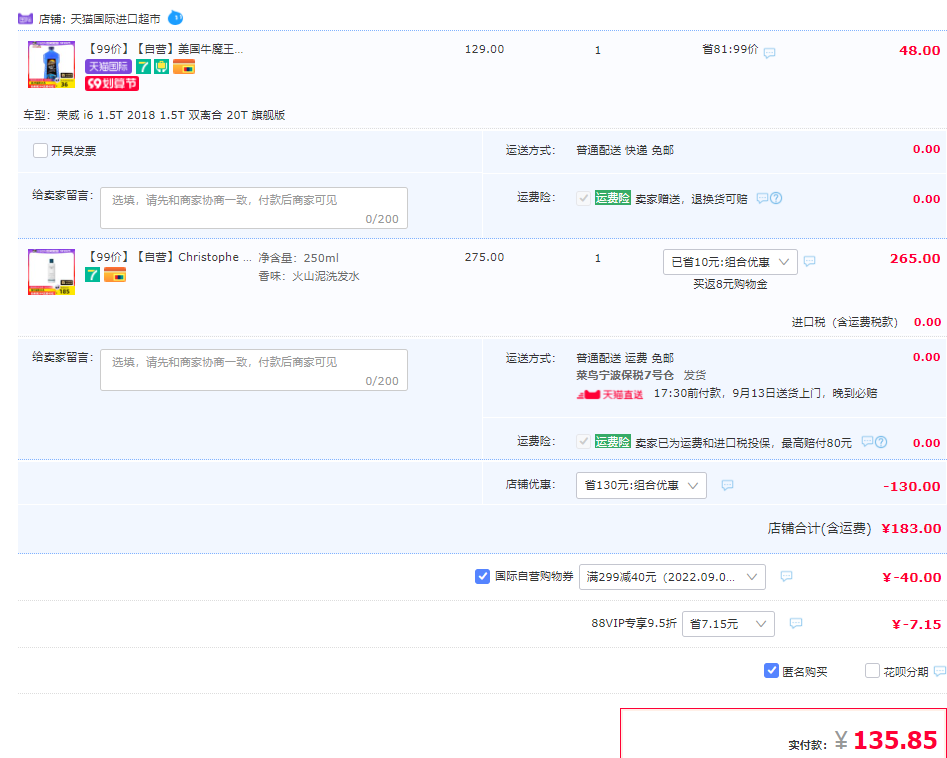Open product link 【99价】【自营】美国牛魔王
Image resolution: width=947 pixels, height=758 pixels.
click(x=165, y=50)
